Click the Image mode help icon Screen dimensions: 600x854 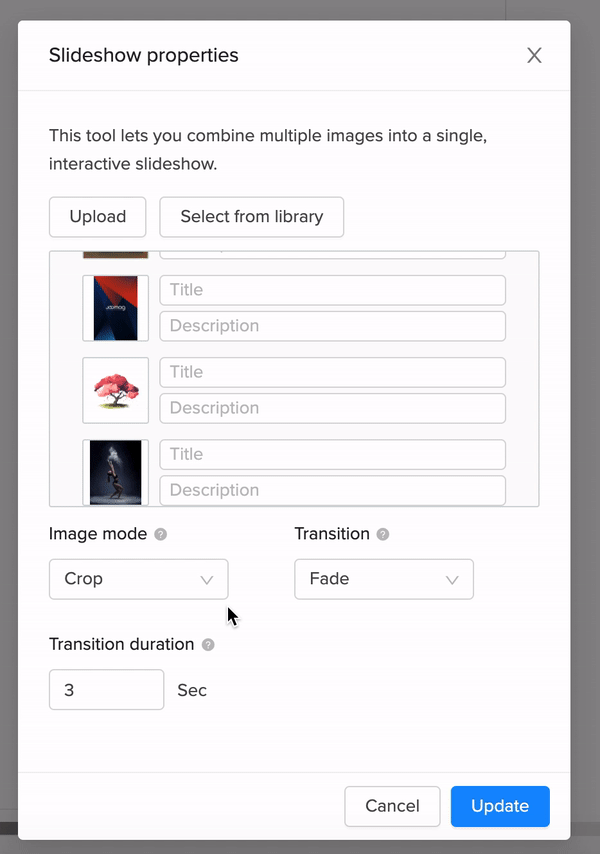point(161,534)
